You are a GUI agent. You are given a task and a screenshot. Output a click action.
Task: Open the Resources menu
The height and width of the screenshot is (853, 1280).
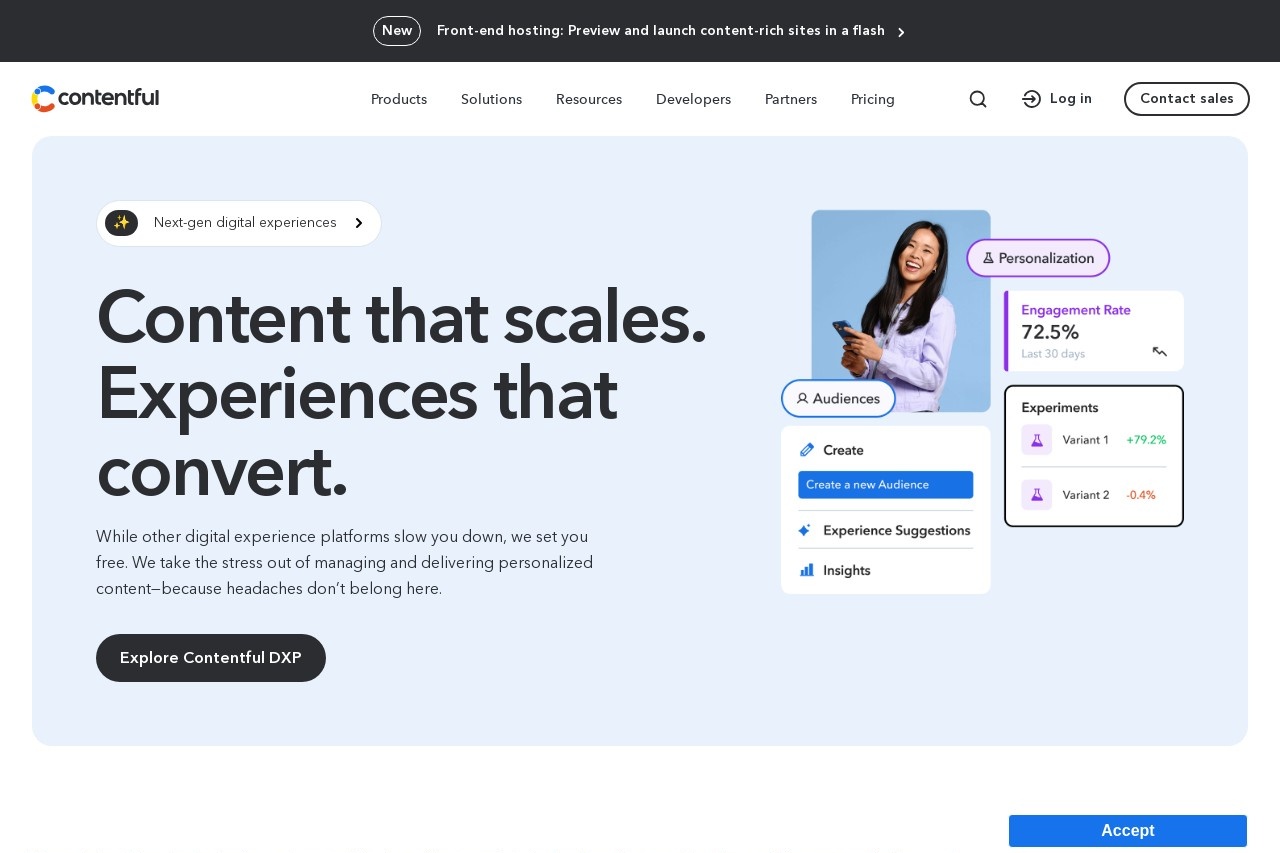point(589,99)
